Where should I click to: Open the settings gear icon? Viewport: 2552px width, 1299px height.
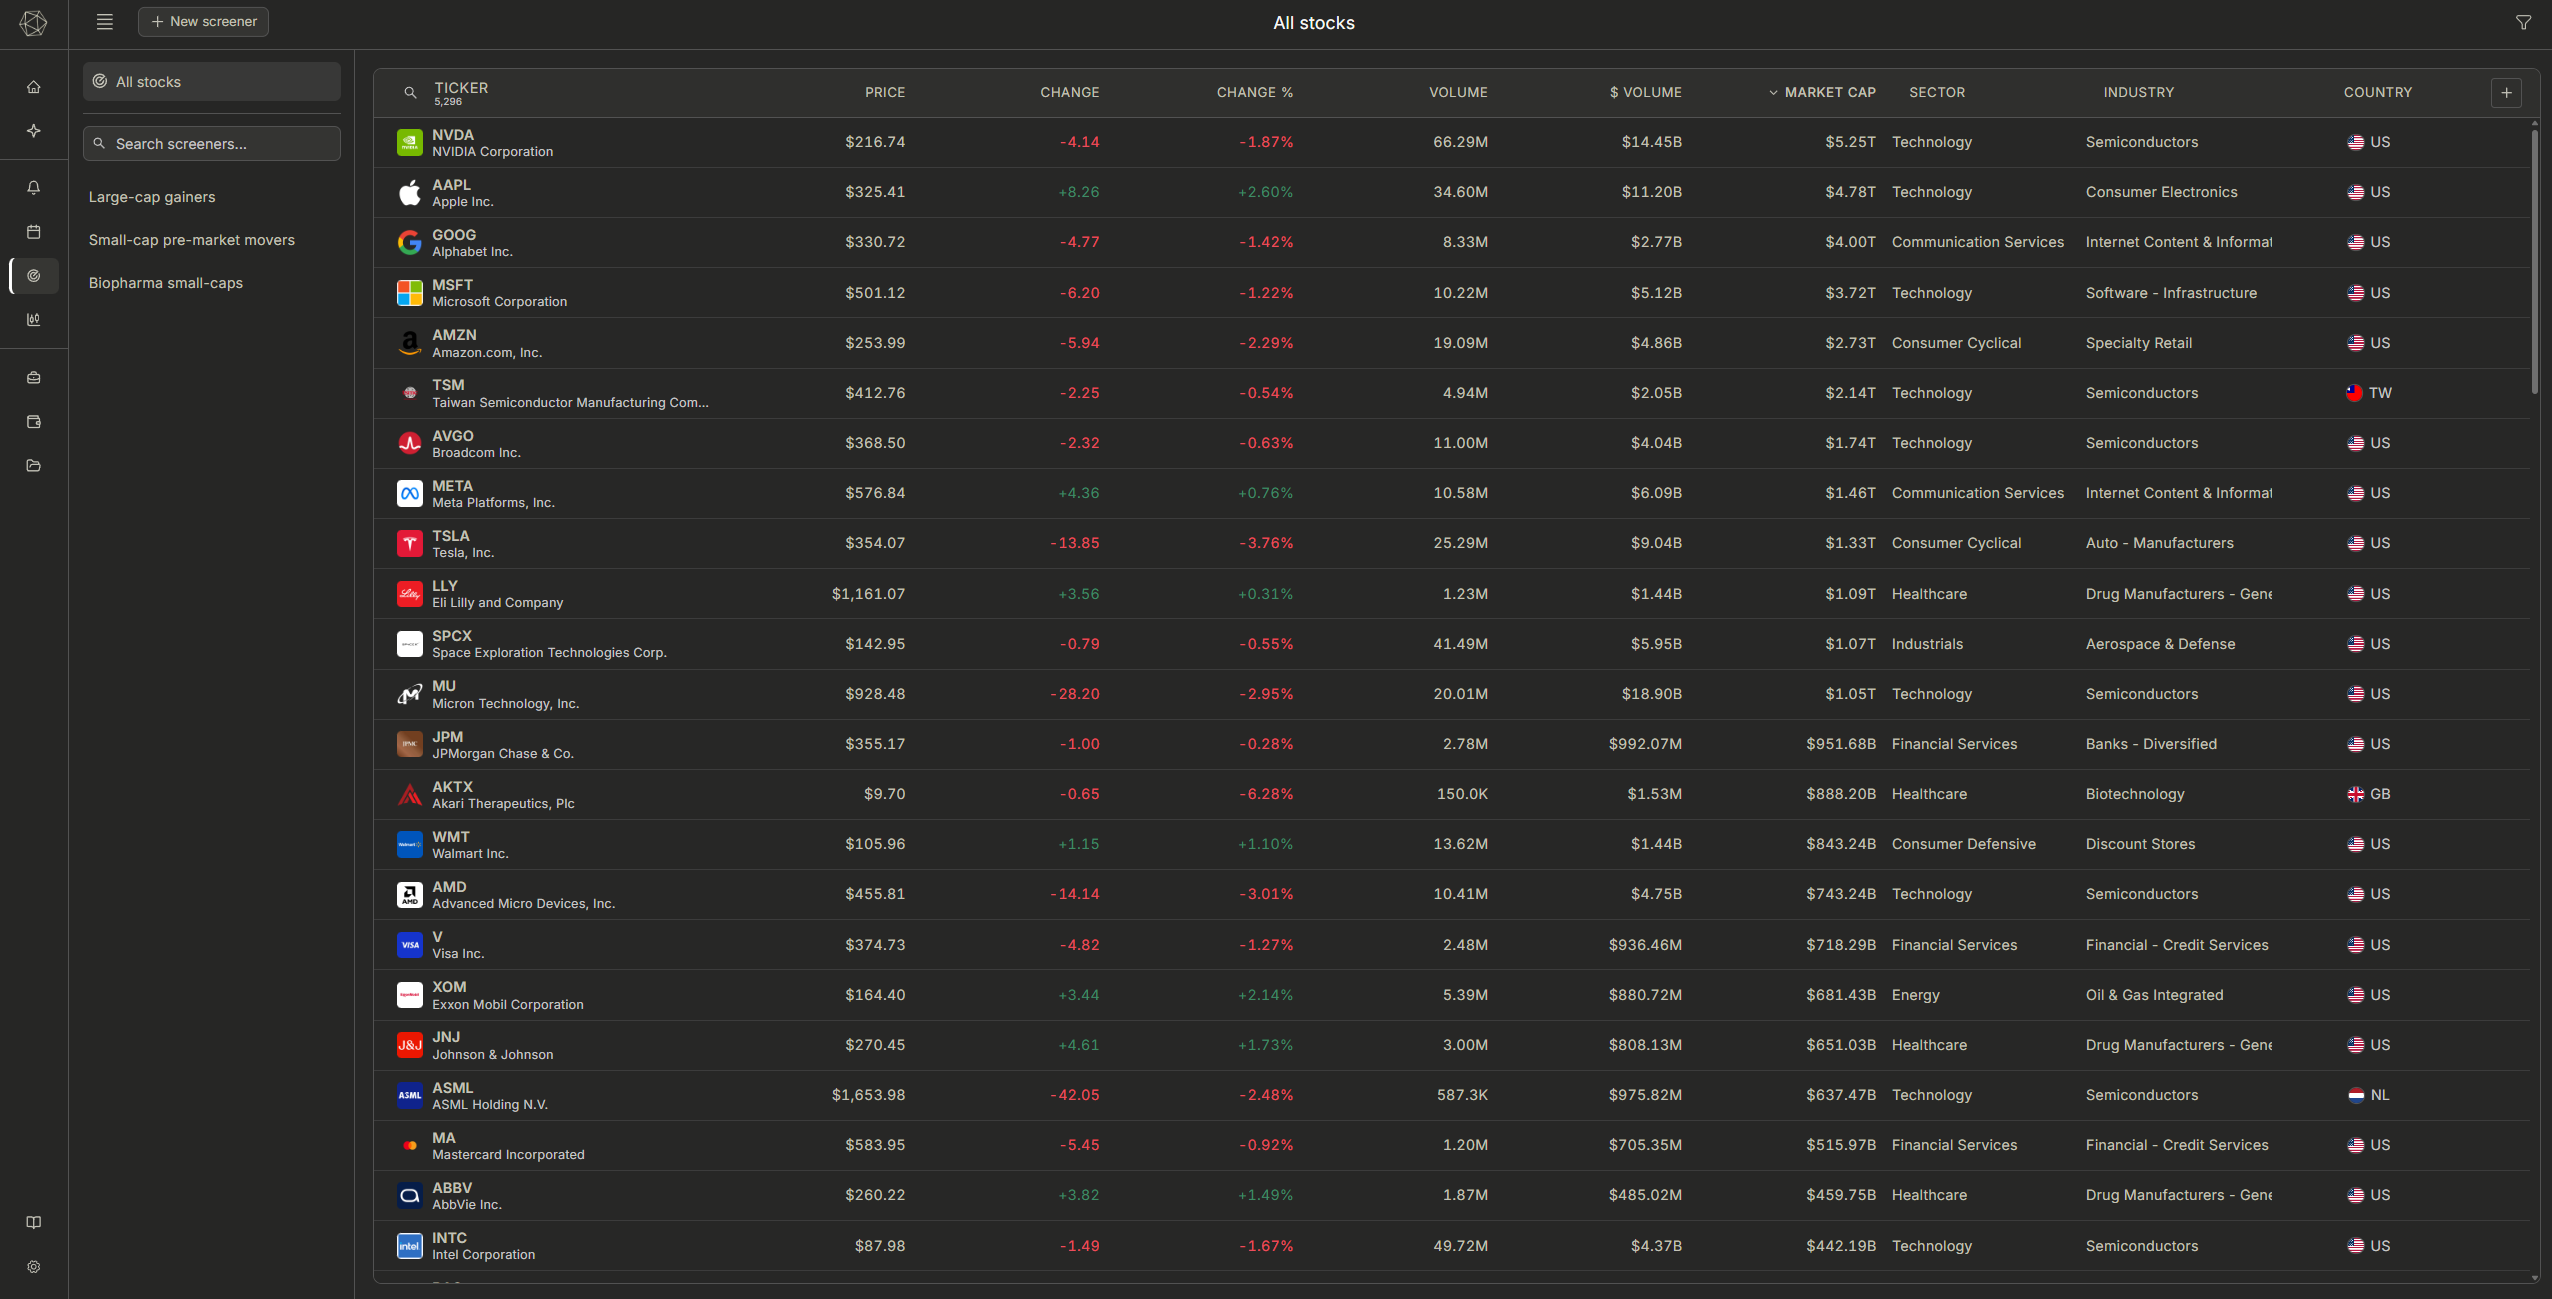click(x=34, y=1267)
